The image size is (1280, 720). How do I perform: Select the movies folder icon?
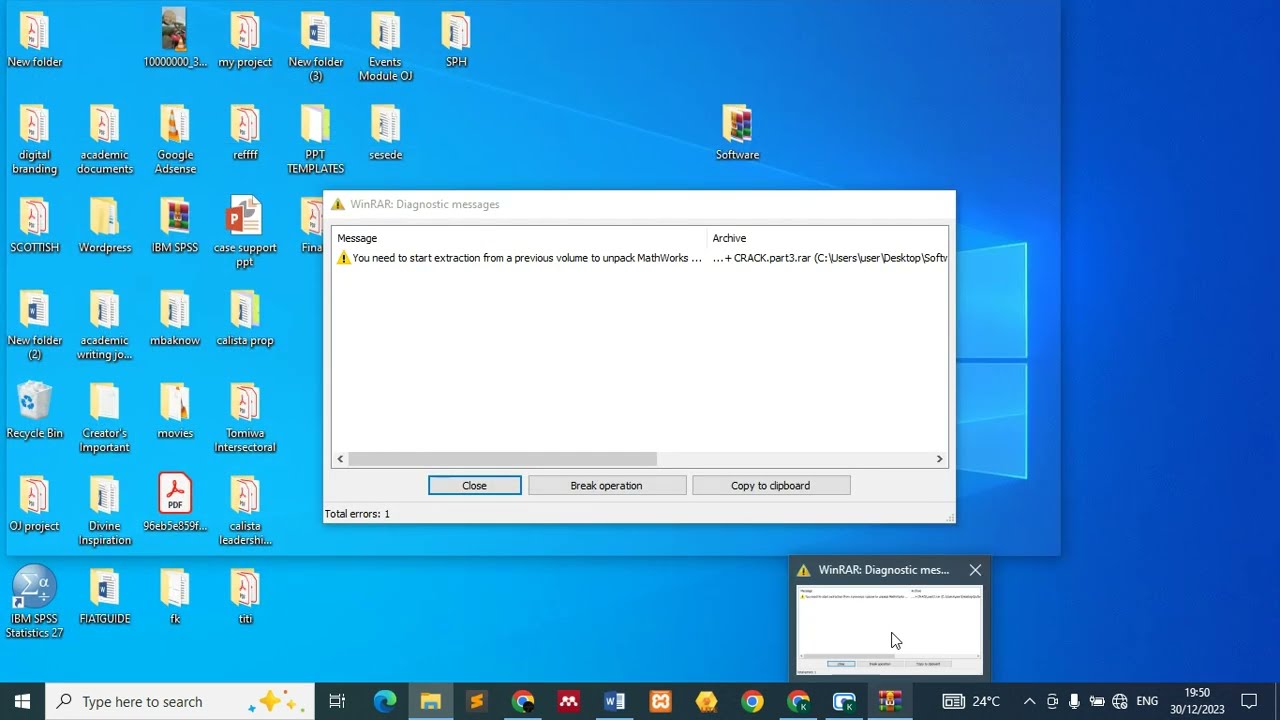point(175,411)
